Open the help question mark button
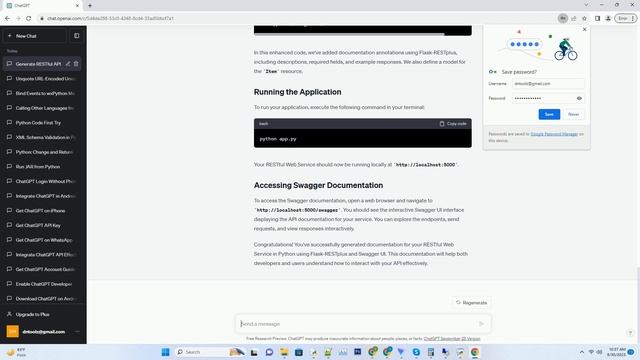 (630, 333)
